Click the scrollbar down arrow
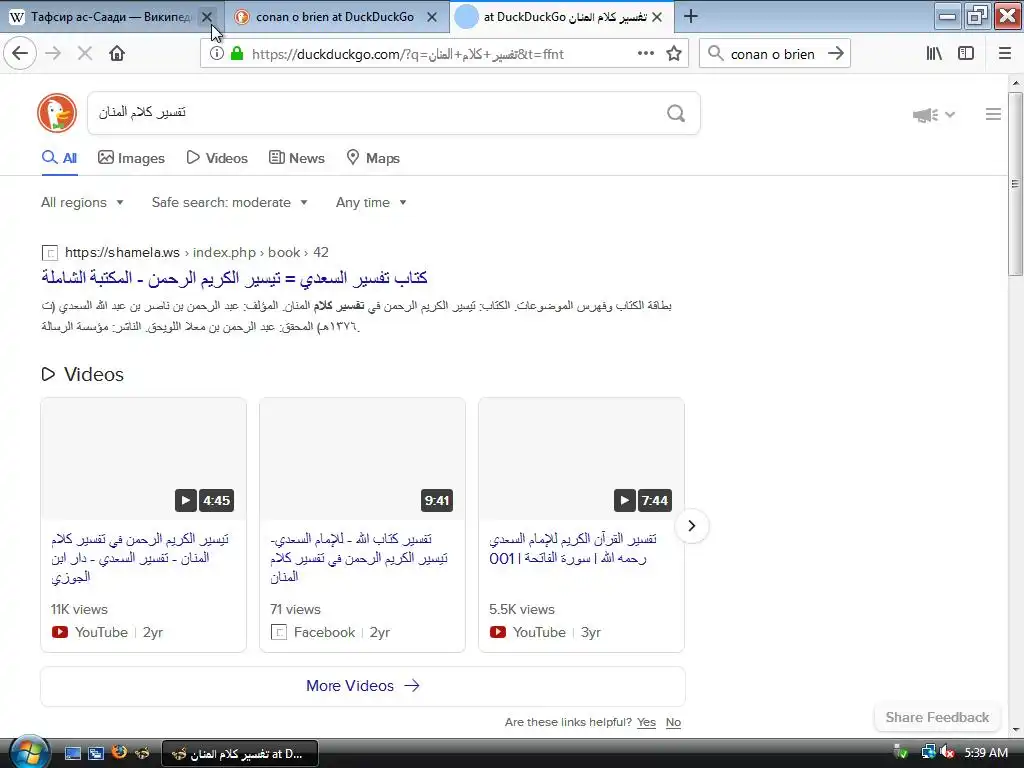 click(1015, 729)
